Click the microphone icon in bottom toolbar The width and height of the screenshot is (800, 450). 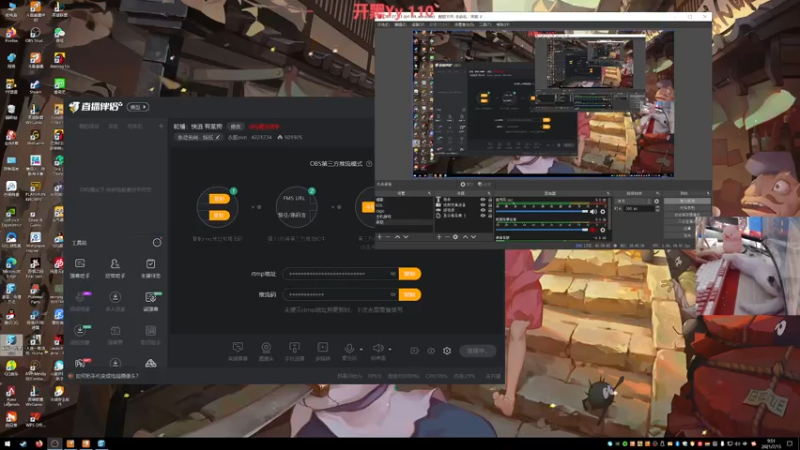[349, 349]
